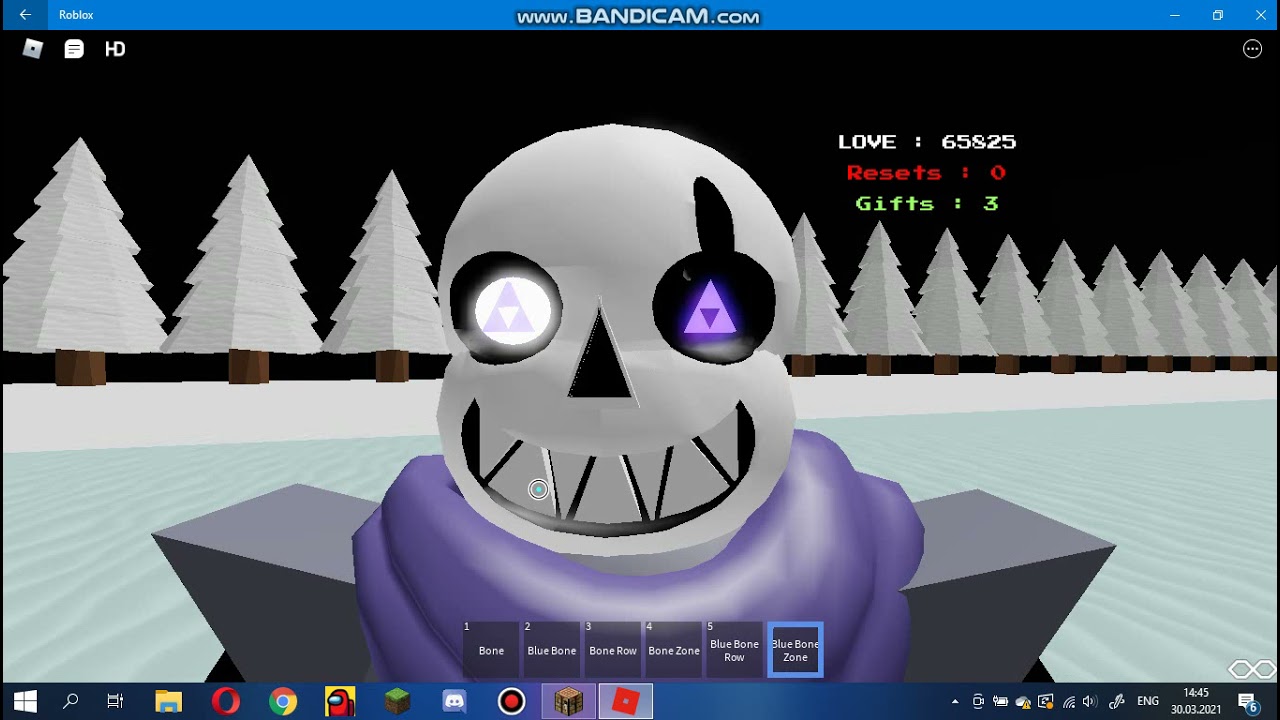Open Wi-Fi network tray icon
Viewport: 1280px width, 720px height.
click(1069, 702)
